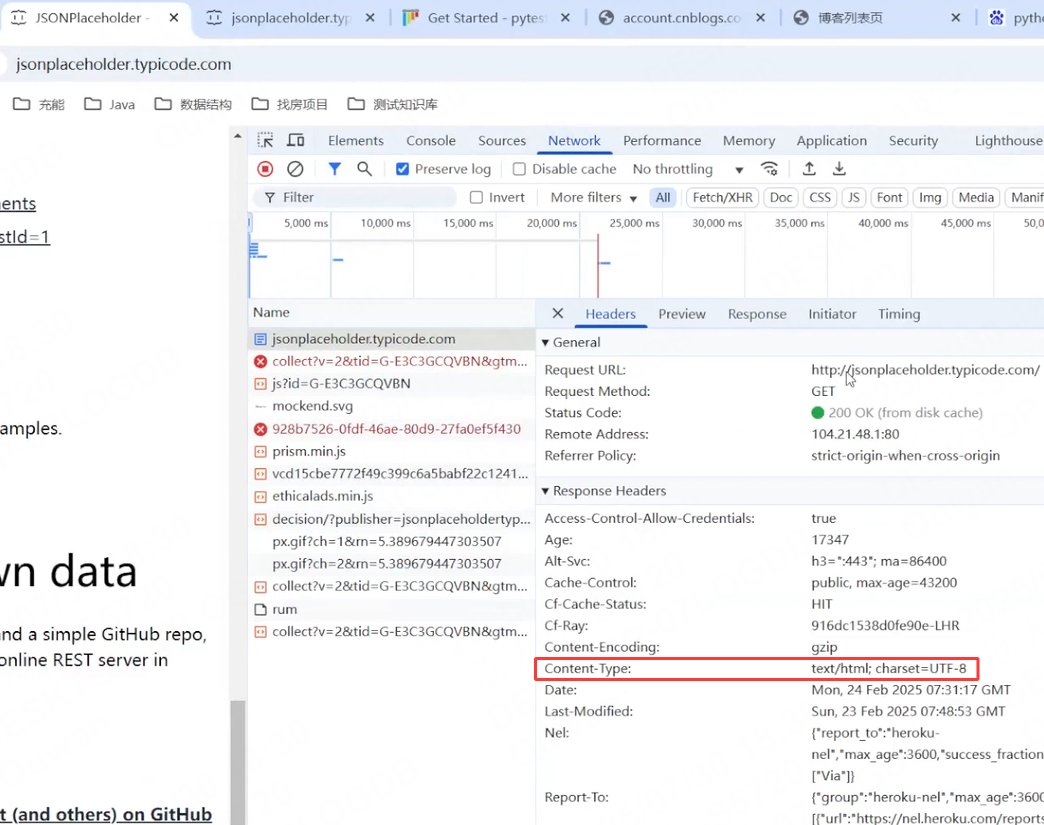This screenshot has width=1044, height=825.
Task: Toggle the network filter funnel icon
Action: (334, 169)
